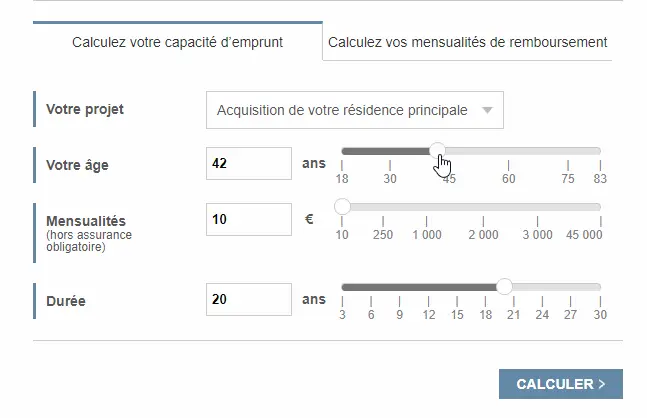Click the age slider handle

pos(438,151)
